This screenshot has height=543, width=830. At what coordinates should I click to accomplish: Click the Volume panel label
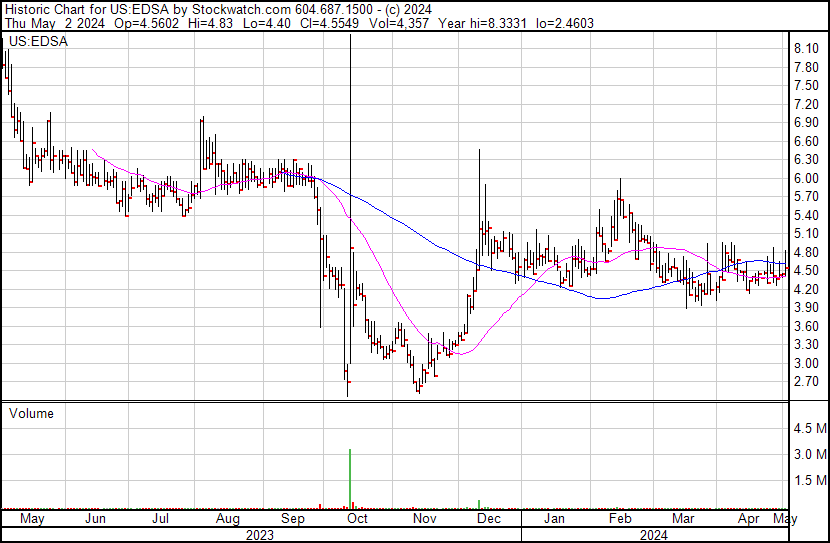coord(31,413)
